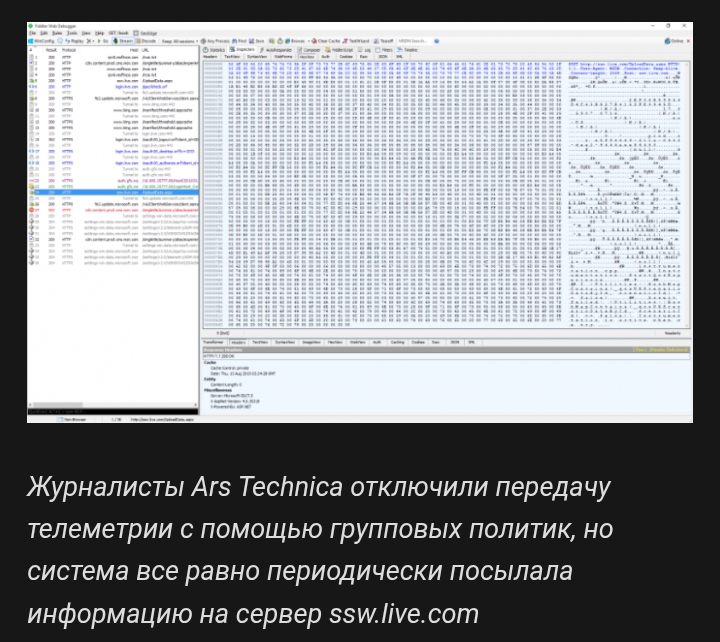
Task: Click the Host column header
Action: pos(134,50)
